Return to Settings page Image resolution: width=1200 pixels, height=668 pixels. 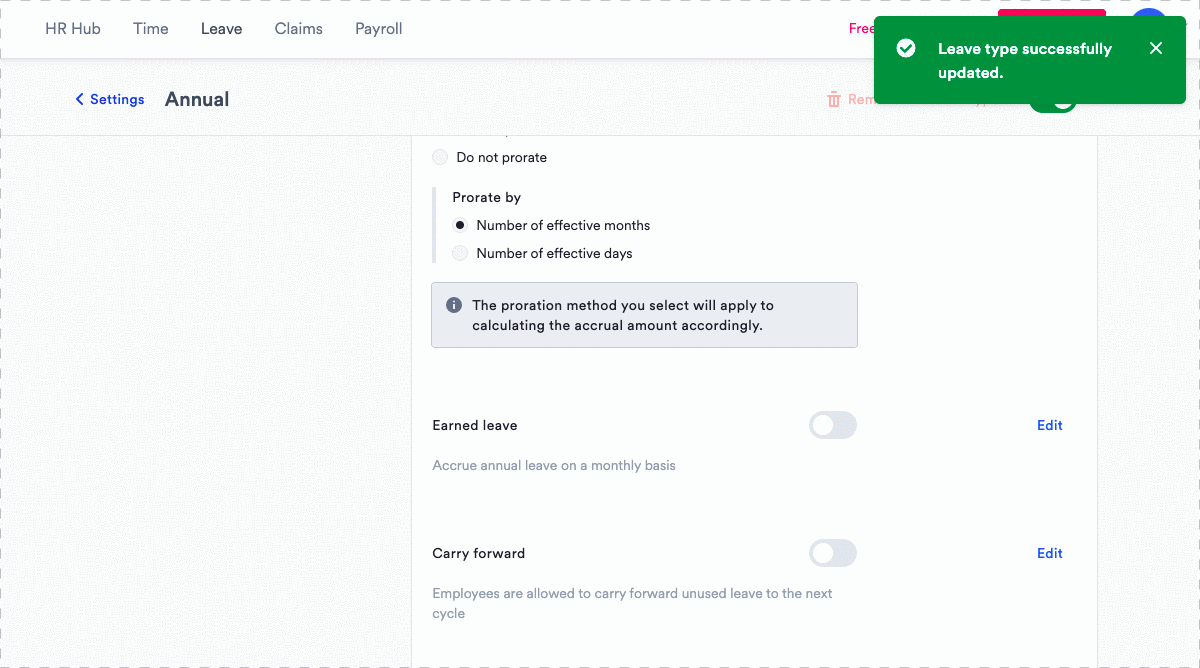coord(117,99)
